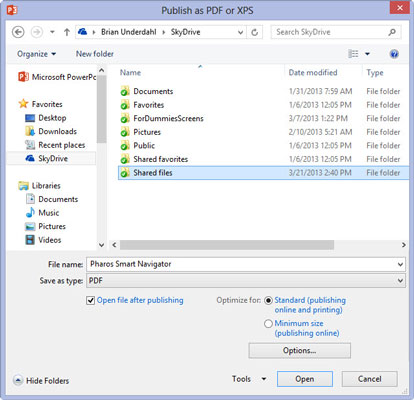The image size is (414, 400).
Task: Click the SkyDrive cloud icon in address bar
Action: coord(83,32)
